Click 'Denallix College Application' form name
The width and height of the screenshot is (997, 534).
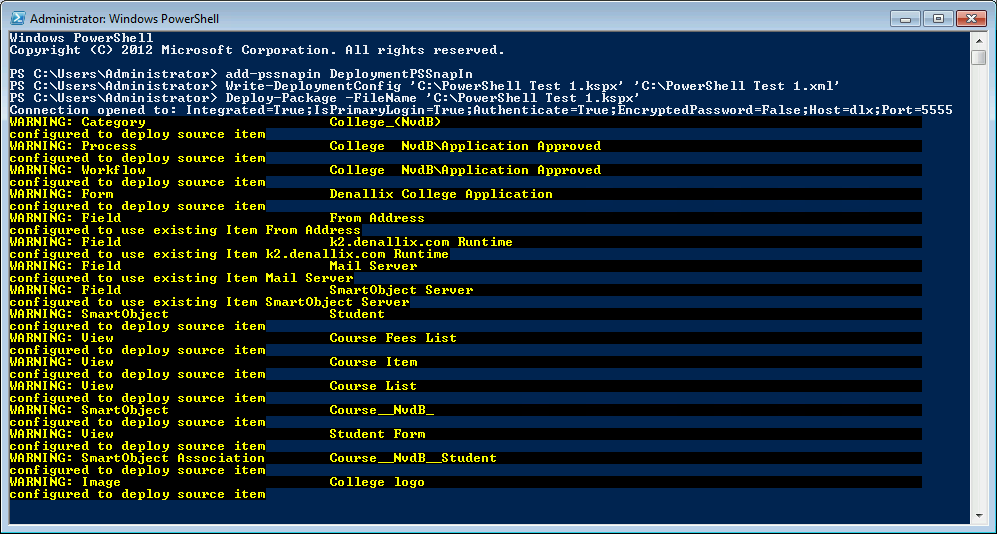pyautogui.click(x=440, y=194)
